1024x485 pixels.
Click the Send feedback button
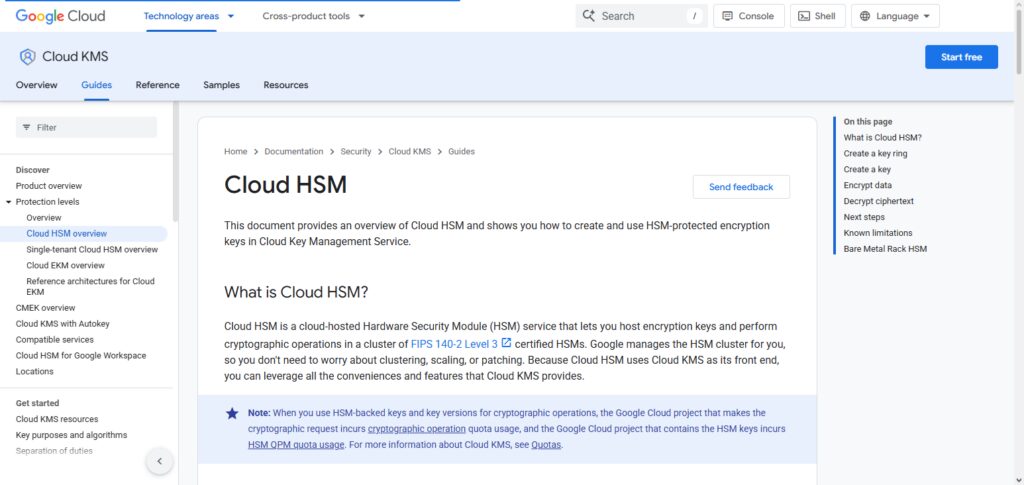pos(741,187)
